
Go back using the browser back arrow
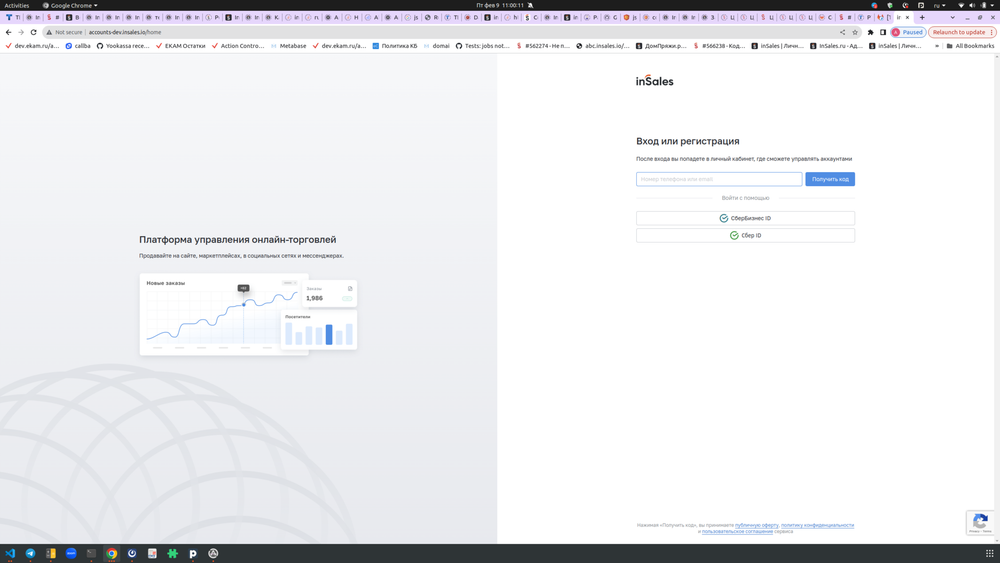click(x=8, y=32)
